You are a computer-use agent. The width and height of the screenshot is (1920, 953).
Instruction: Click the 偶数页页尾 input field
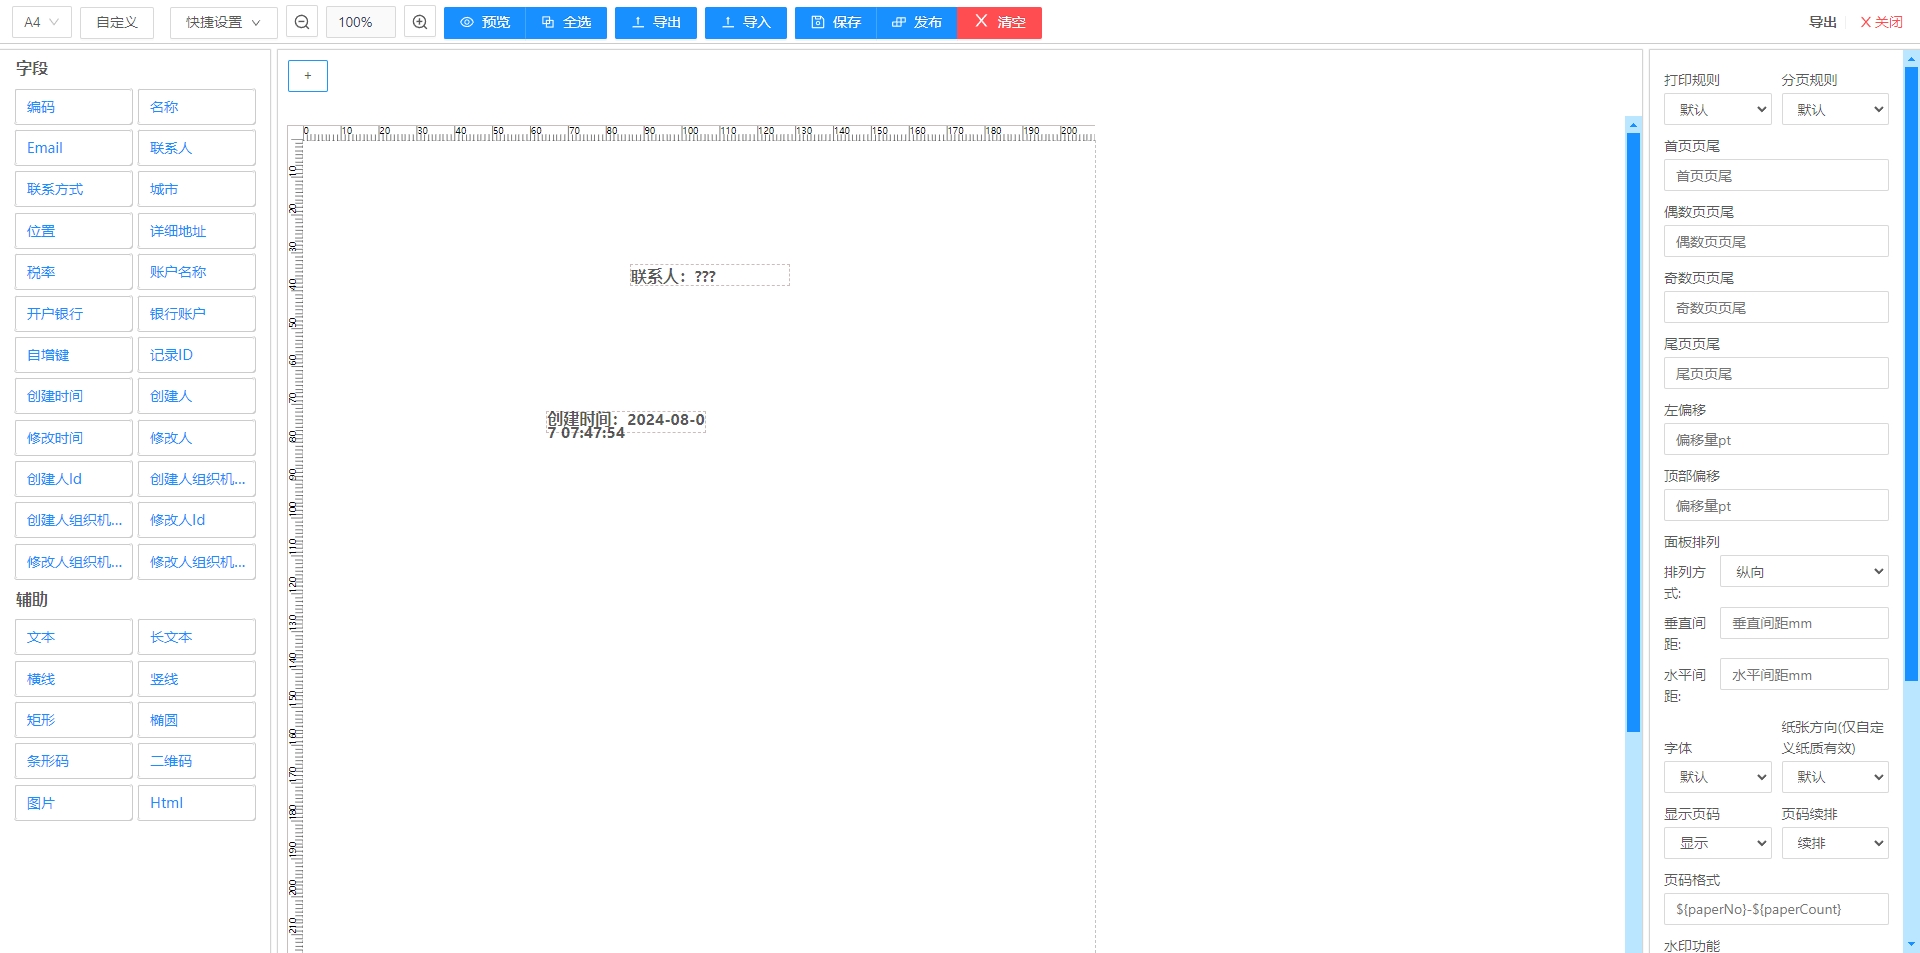(x=1776, y=241)
